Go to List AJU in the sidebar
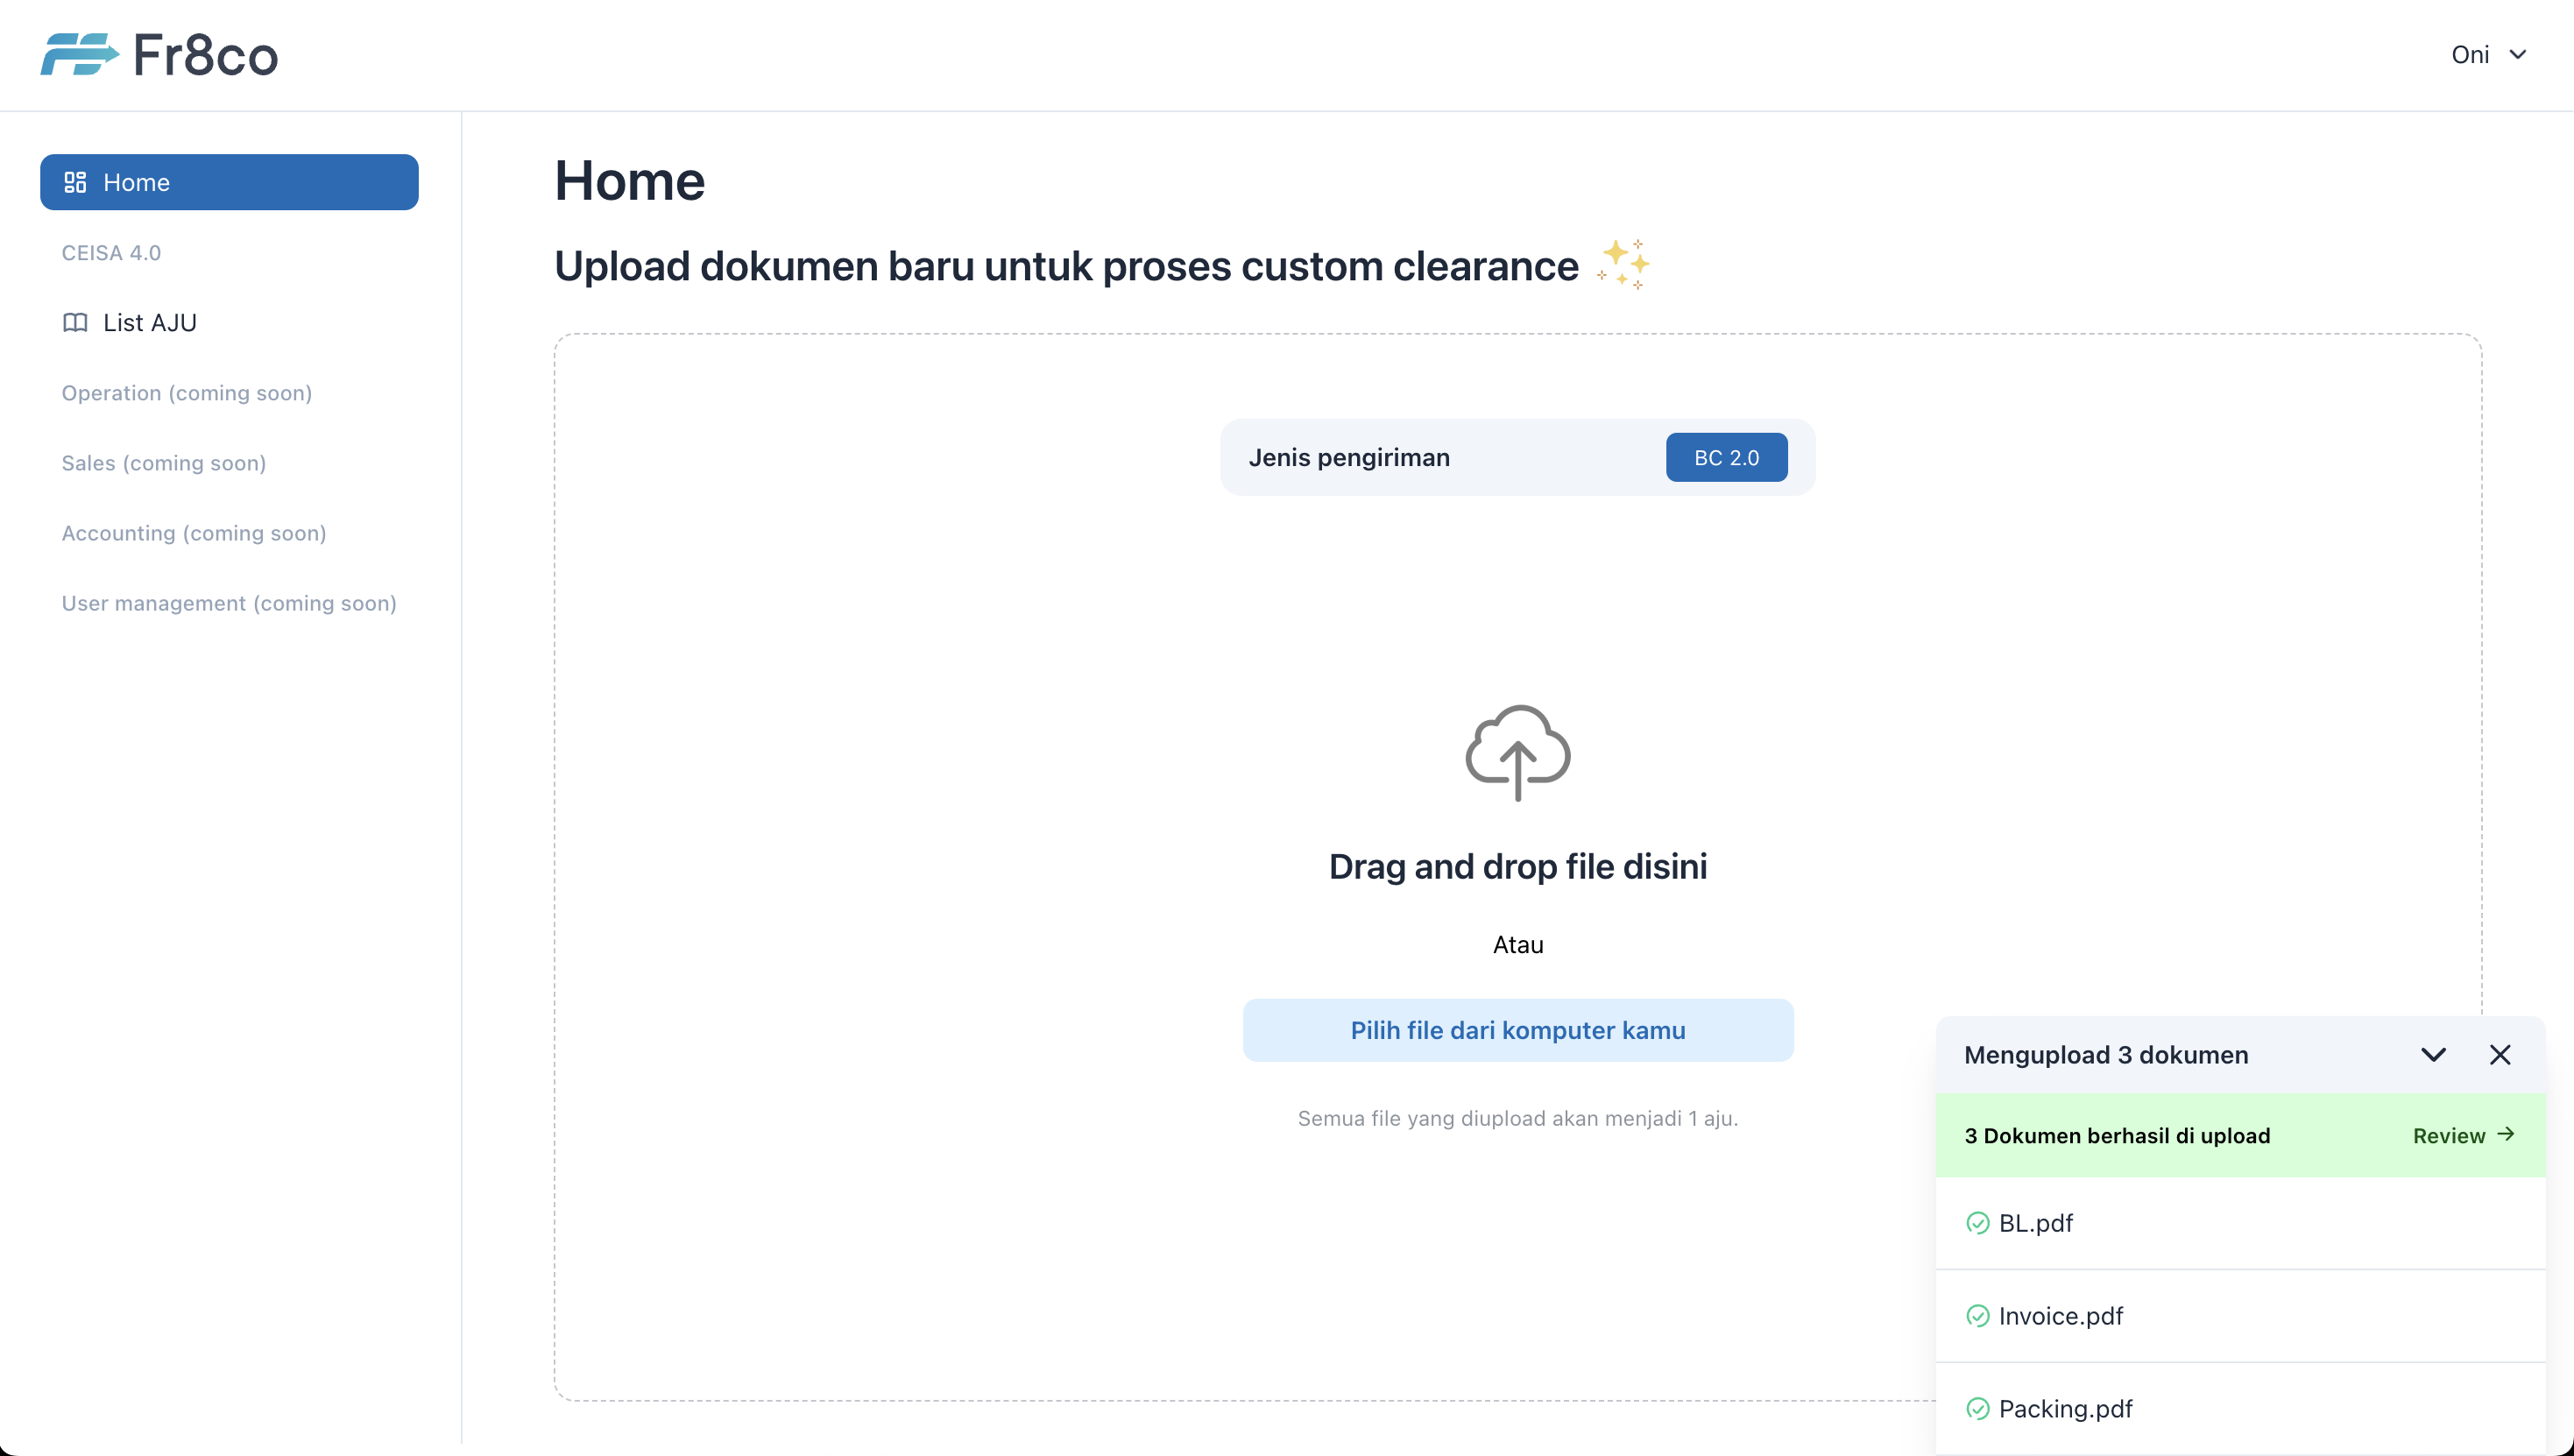Image resolution: width=2574 pixels, height=1456 pixels. [x=150, y=322]
